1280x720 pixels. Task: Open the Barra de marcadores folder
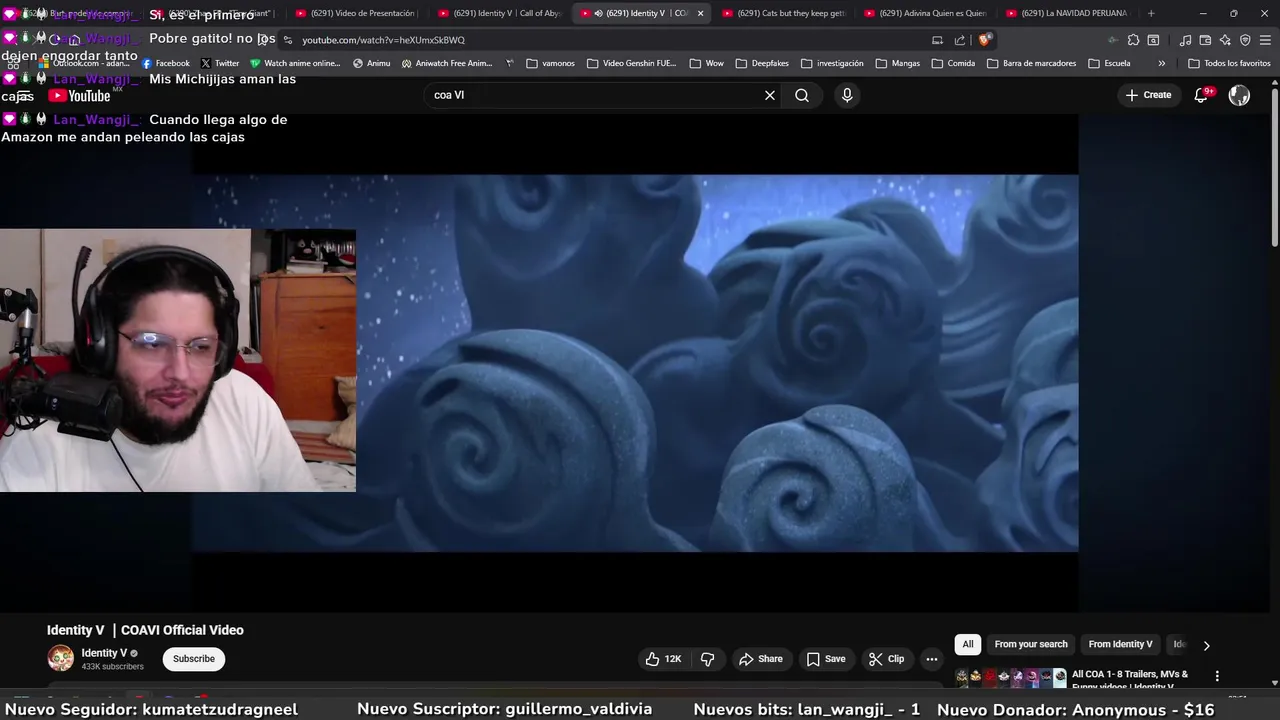1031,63
